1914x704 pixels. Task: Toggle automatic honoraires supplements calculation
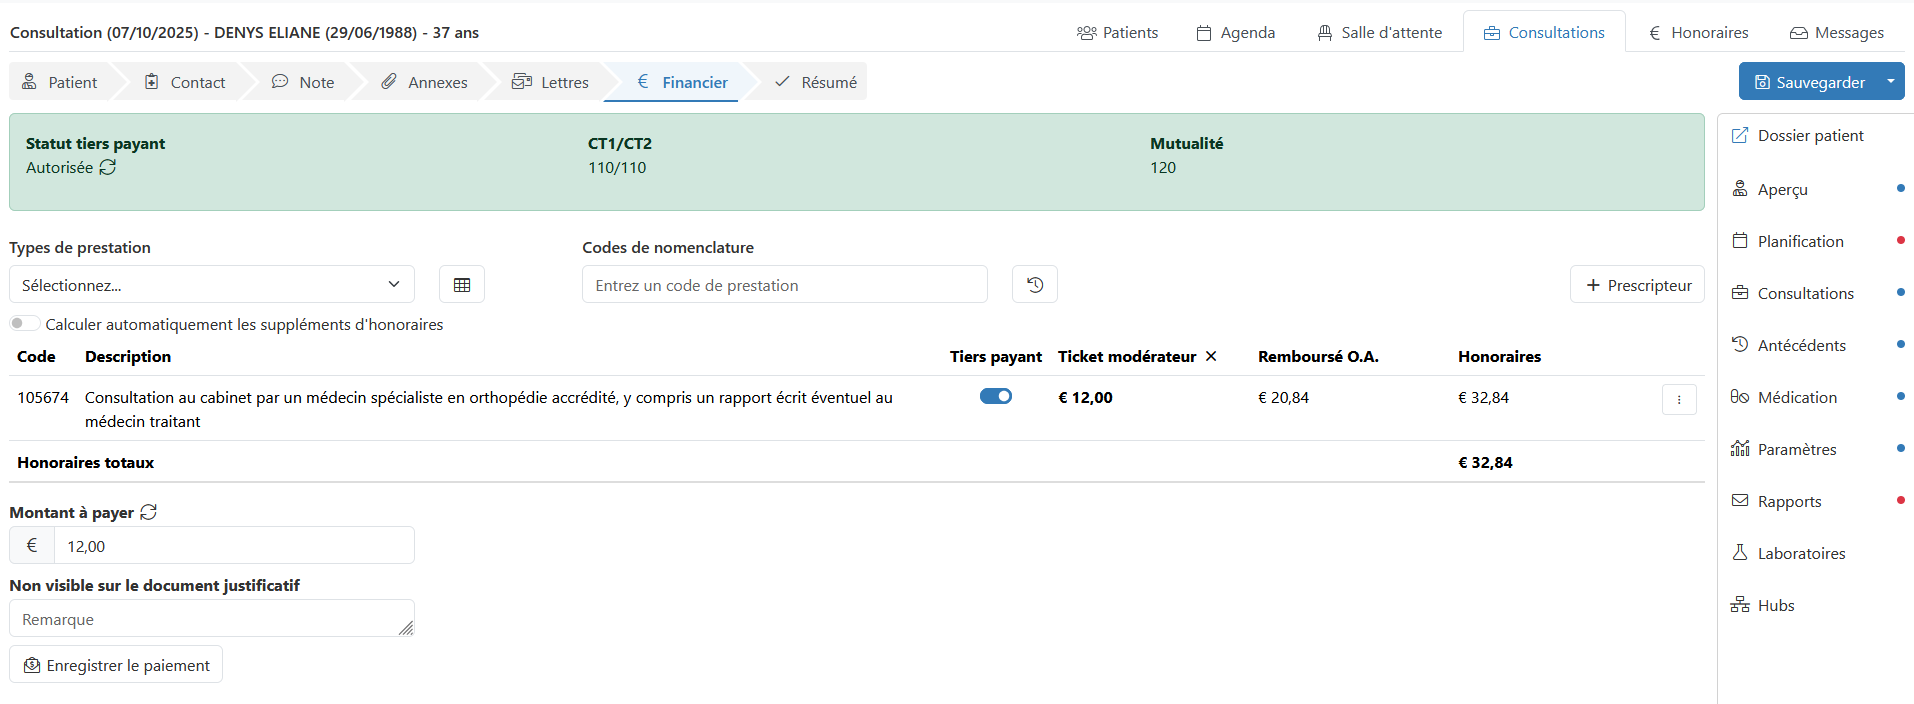point(24,323)
